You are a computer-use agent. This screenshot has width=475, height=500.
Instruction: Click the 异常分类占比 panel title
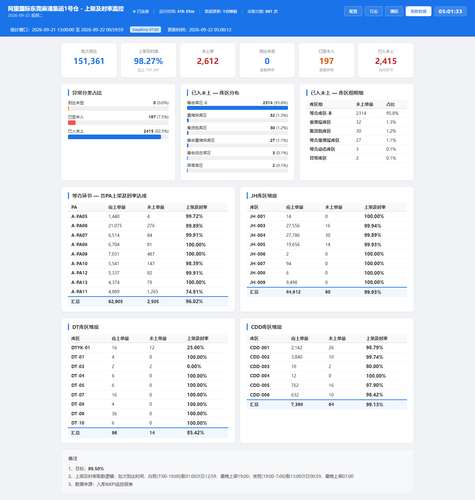click(x=87, y=93)
